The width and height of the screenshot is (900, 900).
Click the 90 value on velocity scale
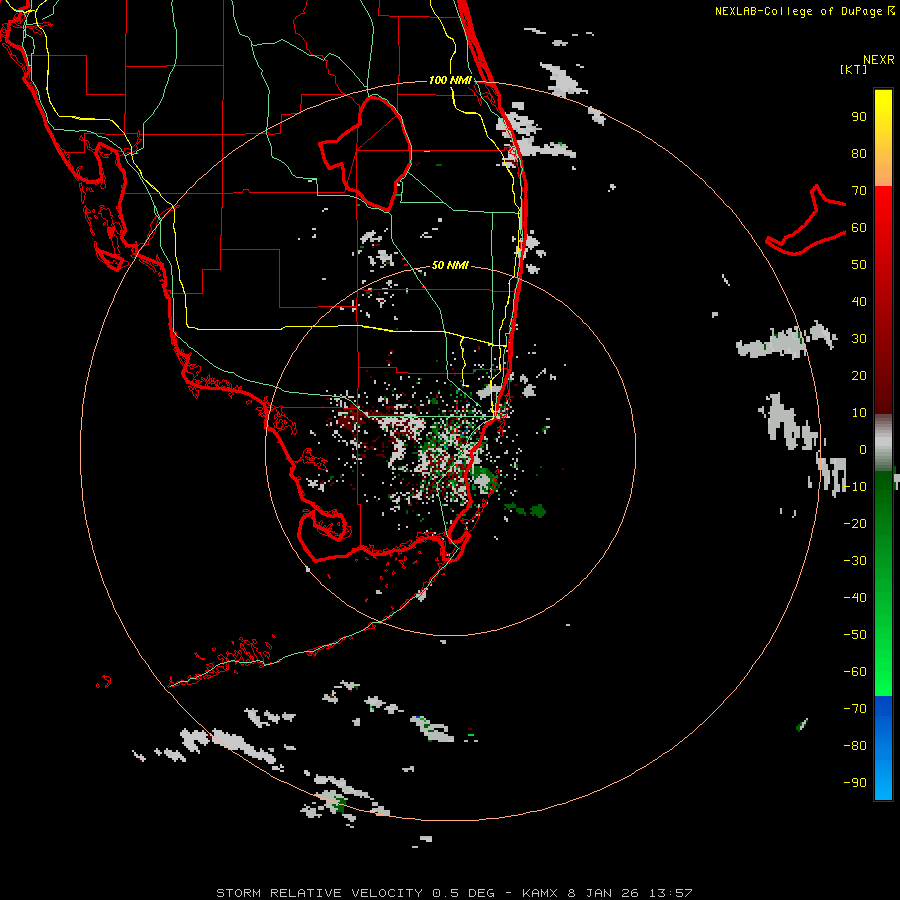[859, 117]
